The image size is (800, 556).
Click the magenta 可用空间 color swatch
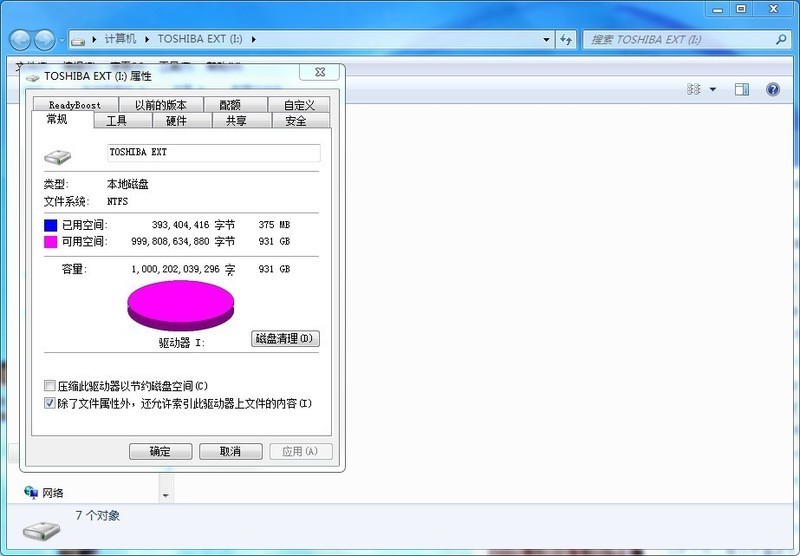pos(51,242)
